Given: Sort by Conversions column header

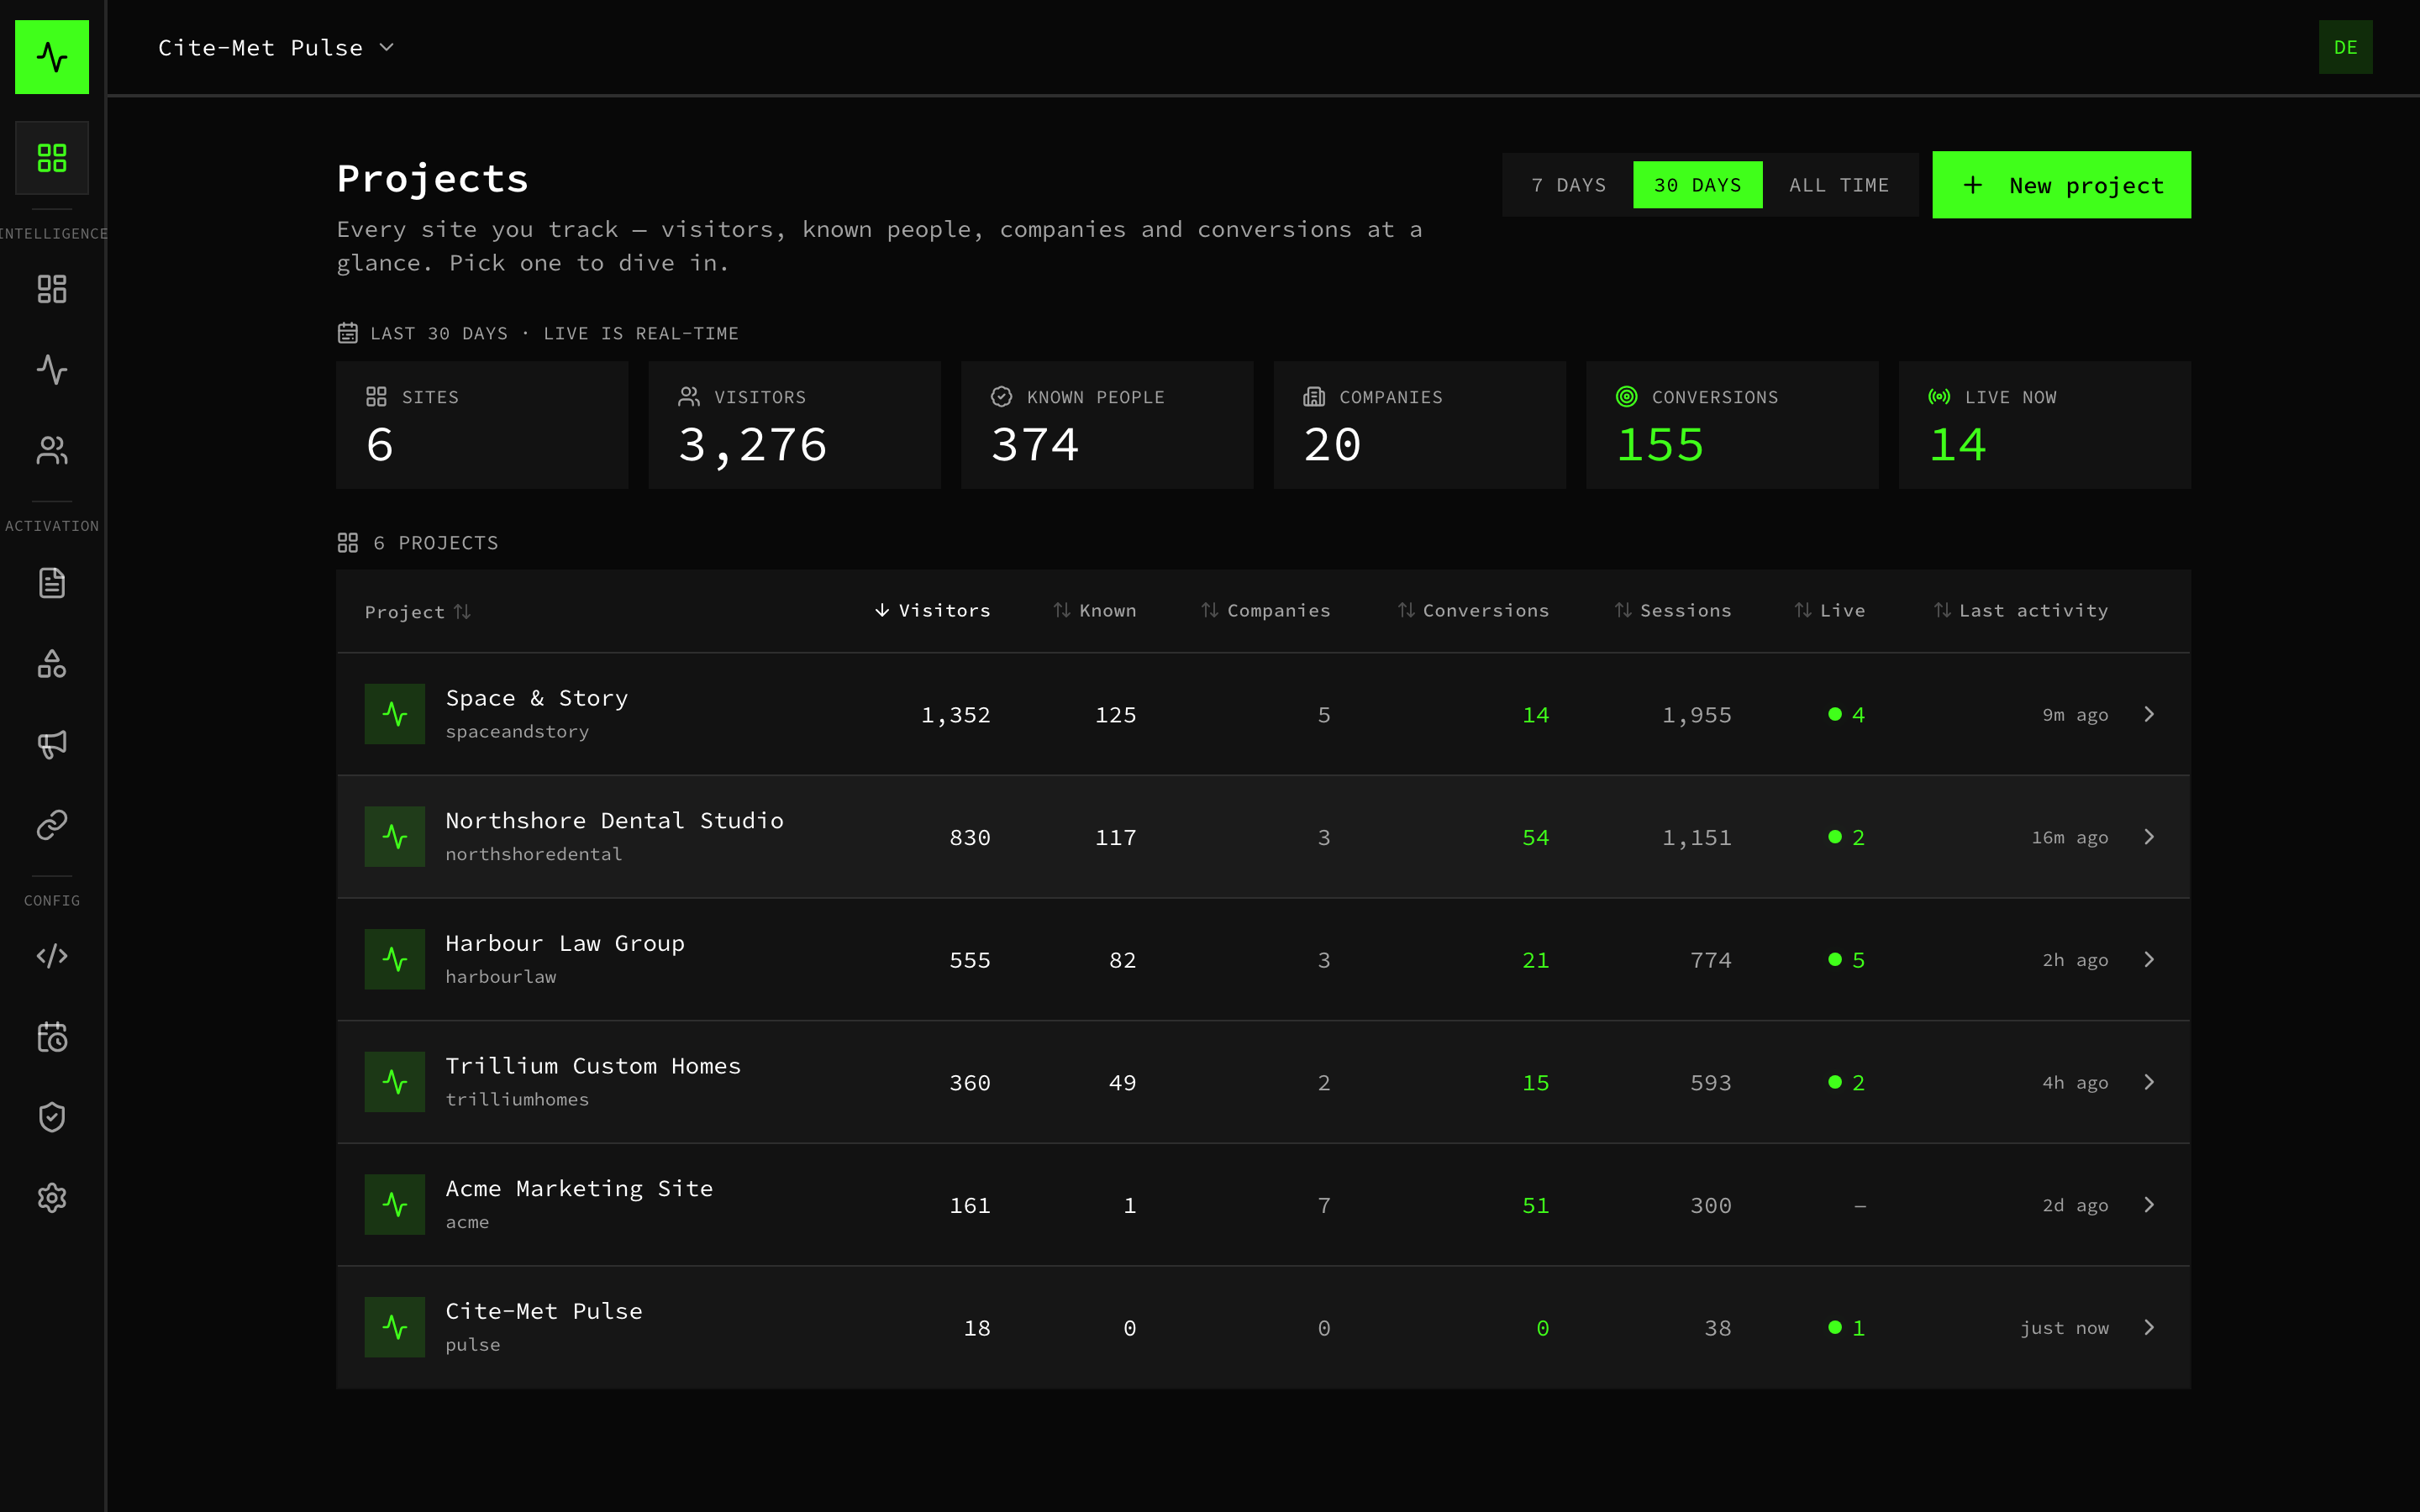Looking at the screenshot, I should coord(1473,610).
